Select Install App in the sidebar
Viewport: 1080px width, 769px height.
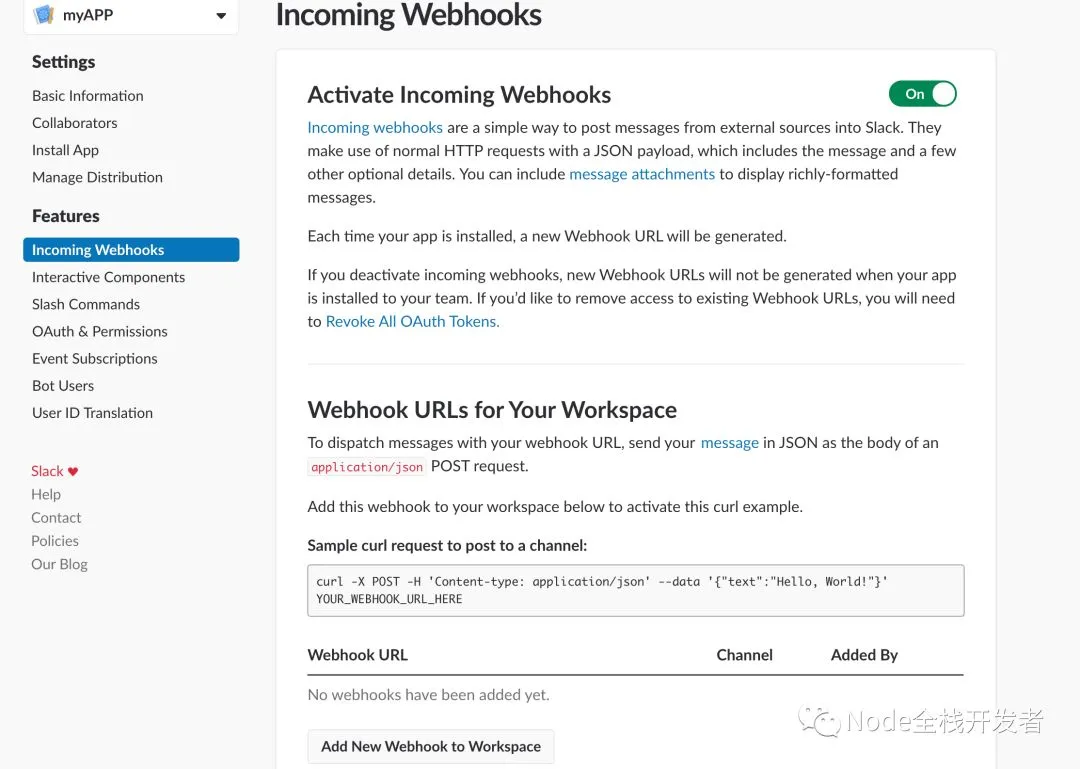[65, 150]
